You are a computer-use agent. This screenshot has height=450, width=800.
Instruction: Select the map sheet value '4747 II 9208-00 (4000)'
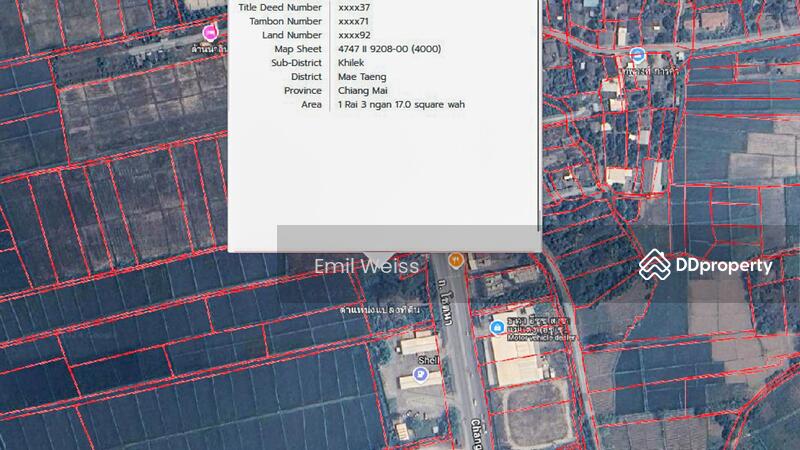[x=389, y=48]
